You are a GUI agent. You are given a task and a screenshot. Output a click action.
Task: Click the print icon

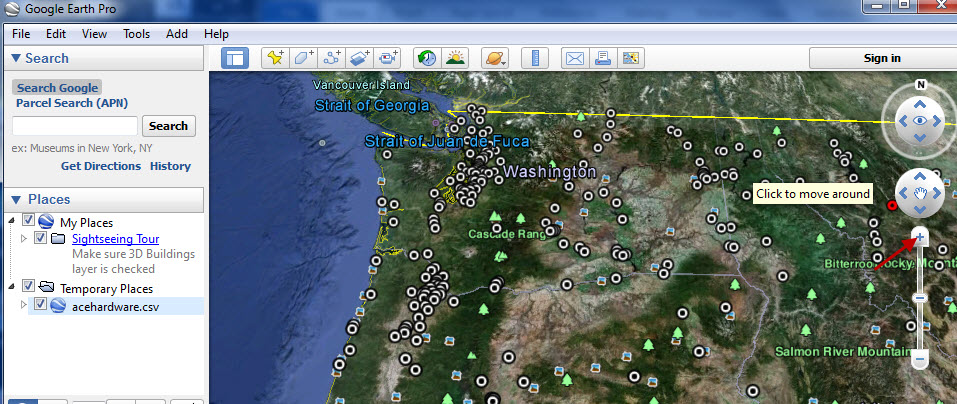pos(602,59)
